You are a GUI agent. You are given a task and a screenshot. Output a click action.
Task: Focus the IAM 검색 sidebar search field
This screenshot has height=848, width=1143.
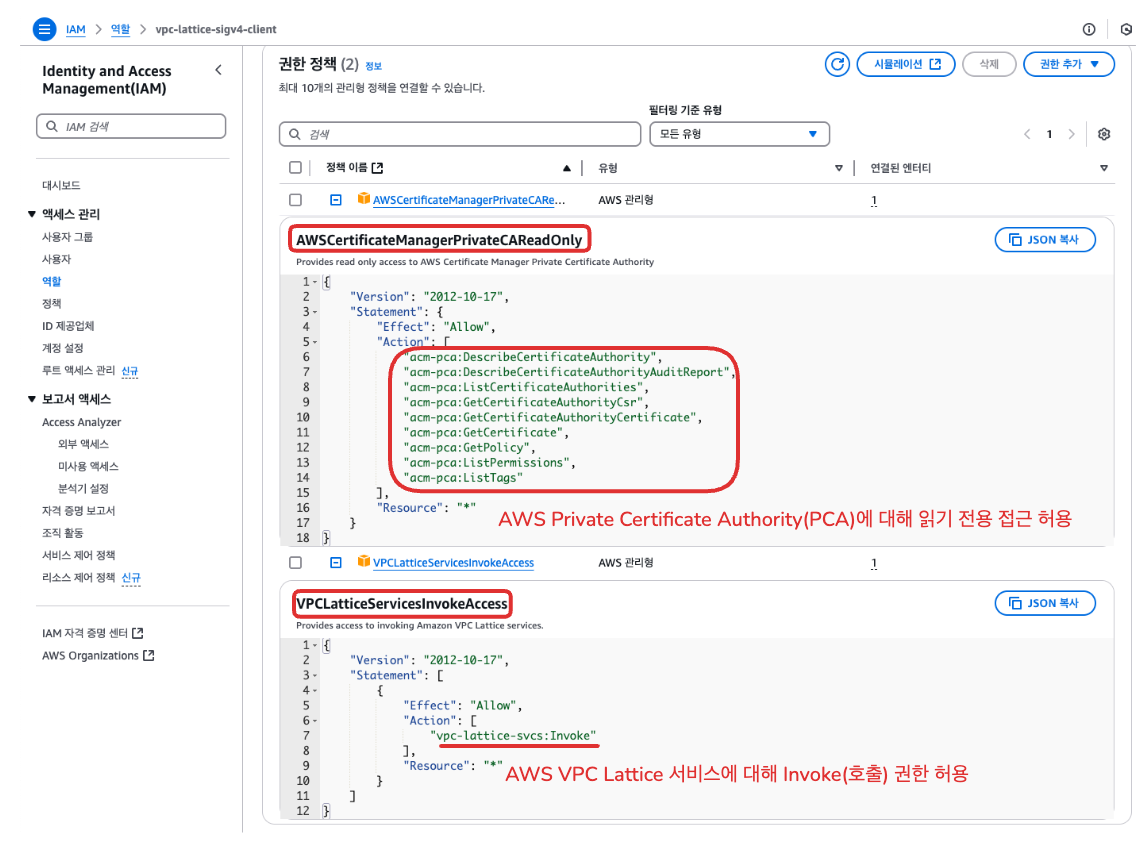(131, 126)
